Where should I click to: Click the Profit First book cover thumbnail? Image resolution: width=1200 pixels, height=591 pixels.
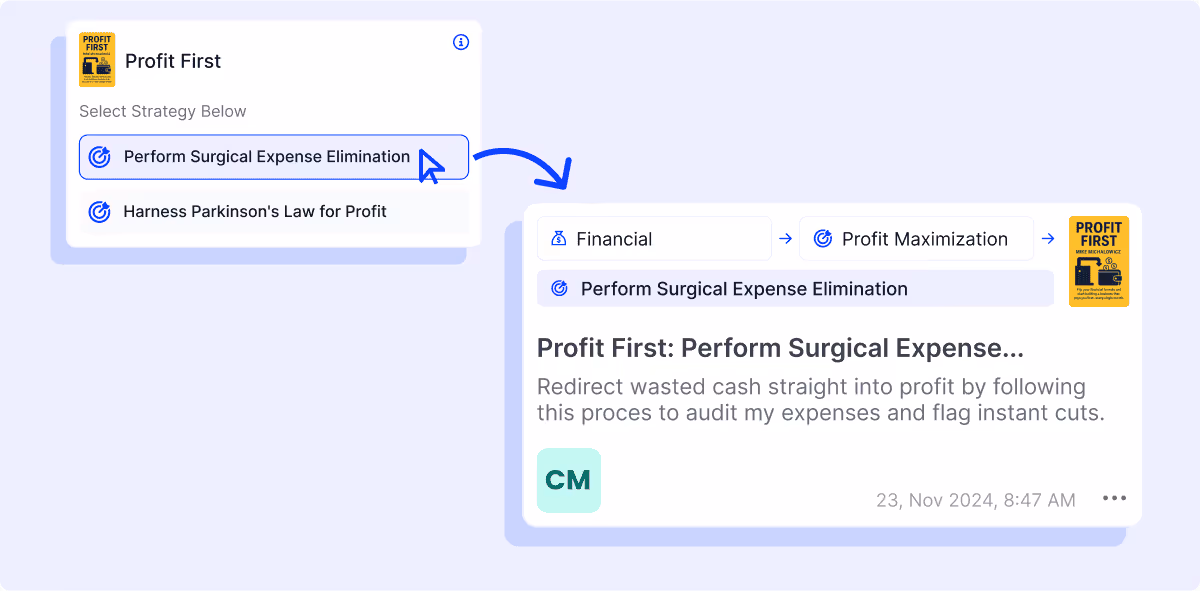click(x=97, y=60)
